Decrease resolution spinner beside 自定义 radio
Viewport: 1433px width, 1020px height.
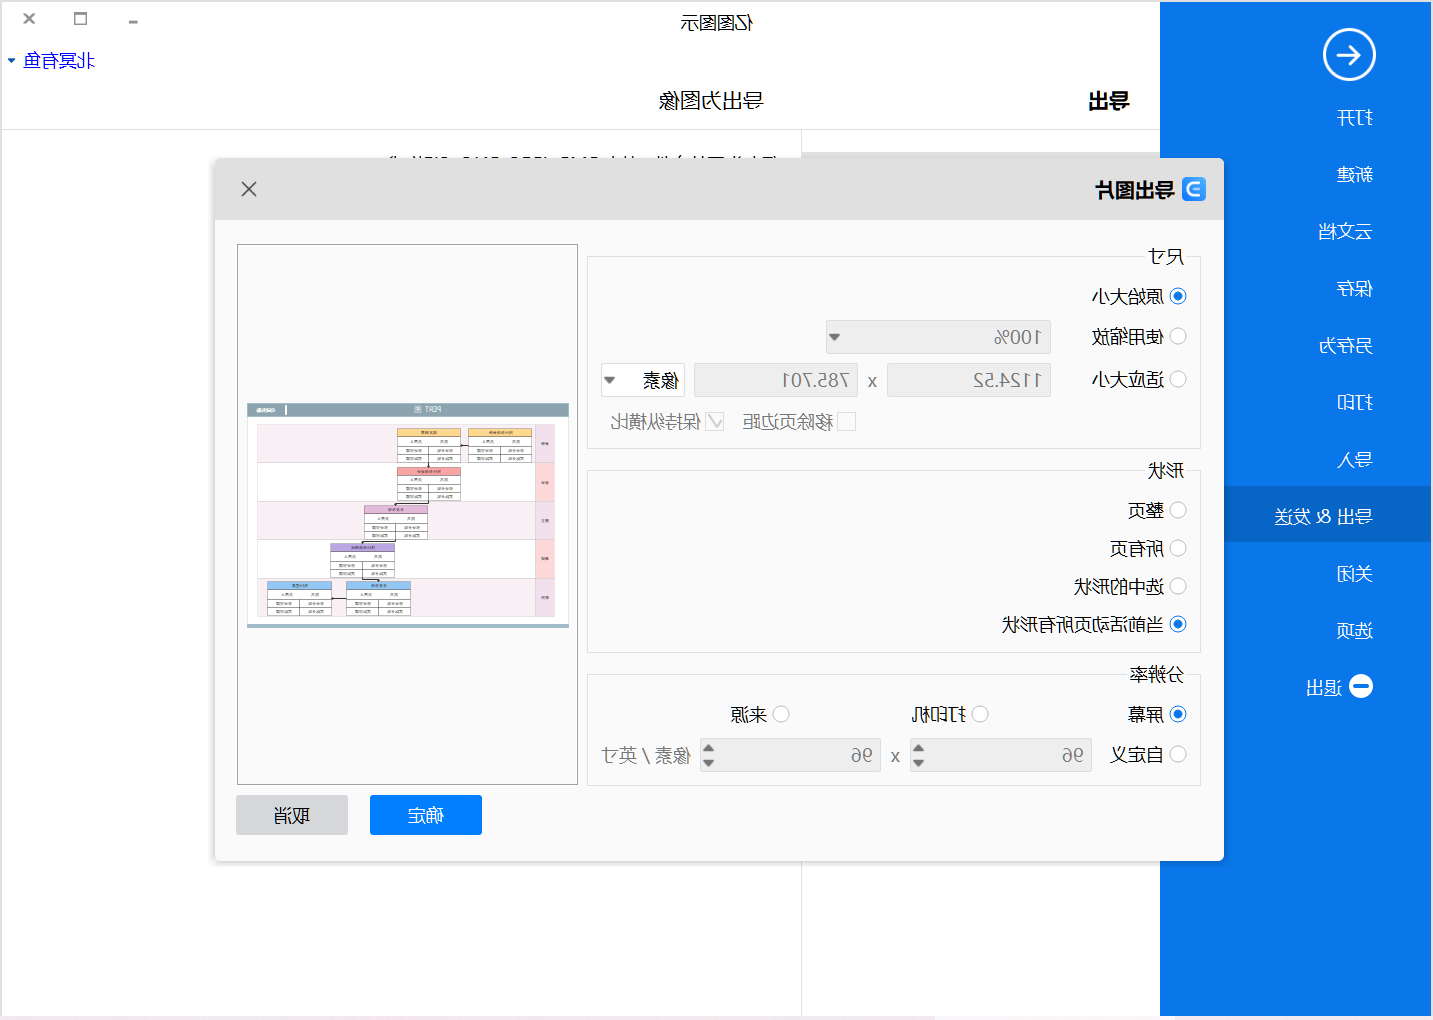click(x=918, y=763)
